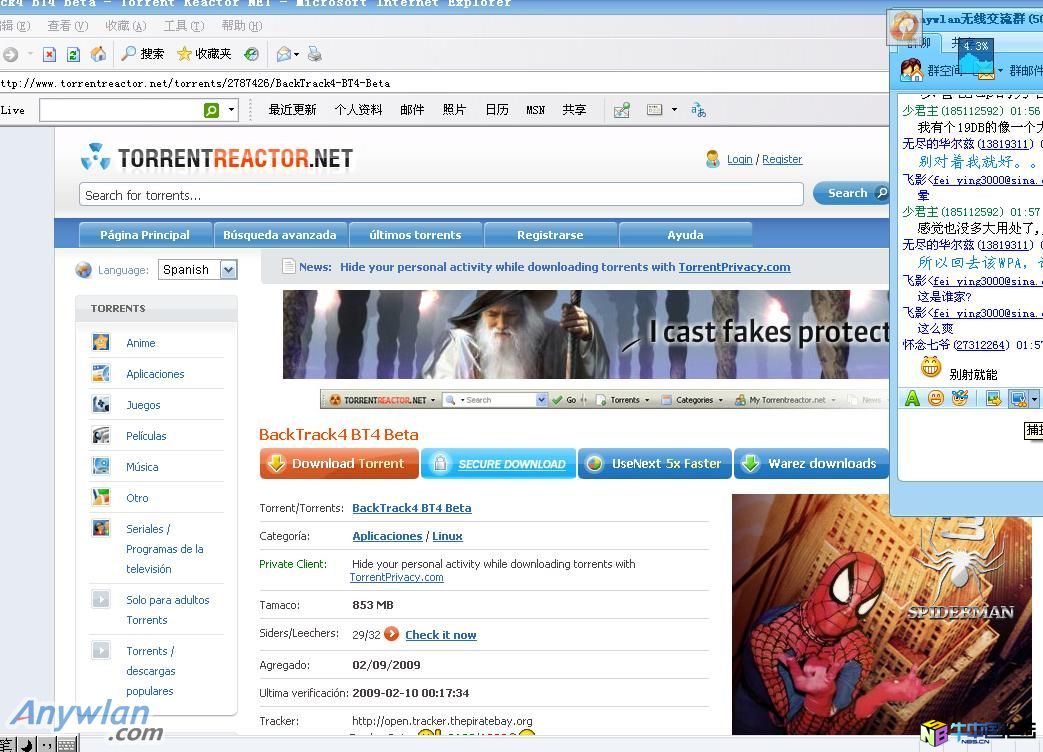
Task: Click the History toolbar icon
Action: (x=252, y=54)
